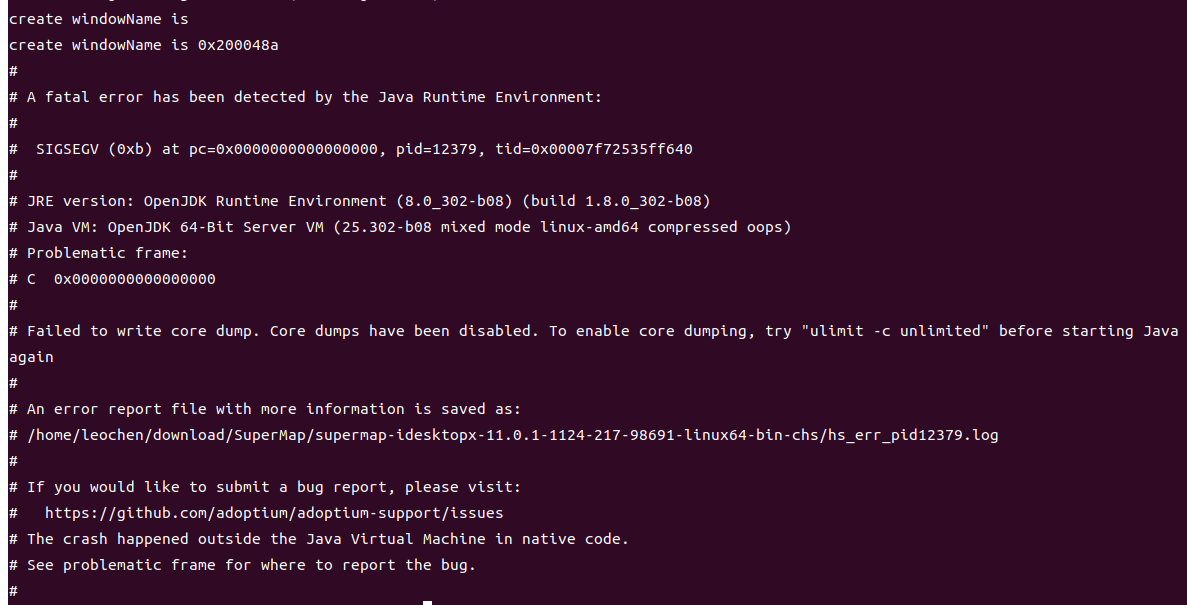Click the GitHub adoptium-support issues URL

tap(274, 513)
